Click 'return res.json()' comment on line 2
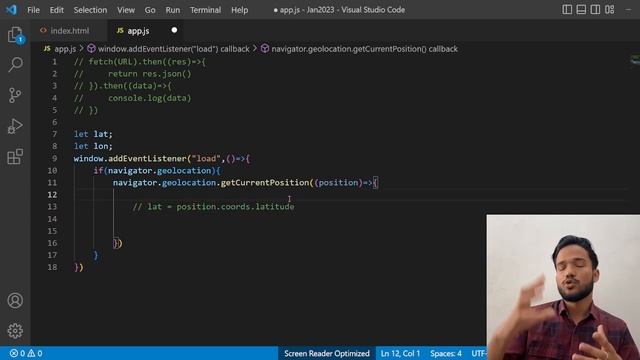The width and height of the screenshot is (640, 360). pos(149,74)
